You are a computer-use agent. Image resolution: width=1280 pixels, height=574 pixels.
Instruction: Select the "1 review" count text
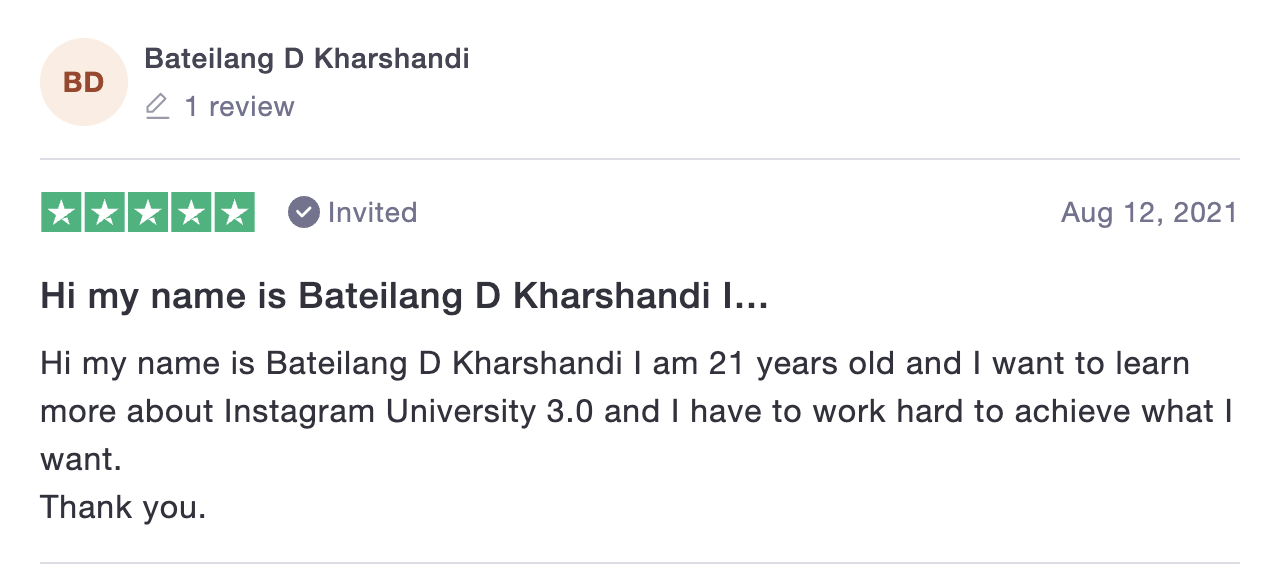pos(239,107)
